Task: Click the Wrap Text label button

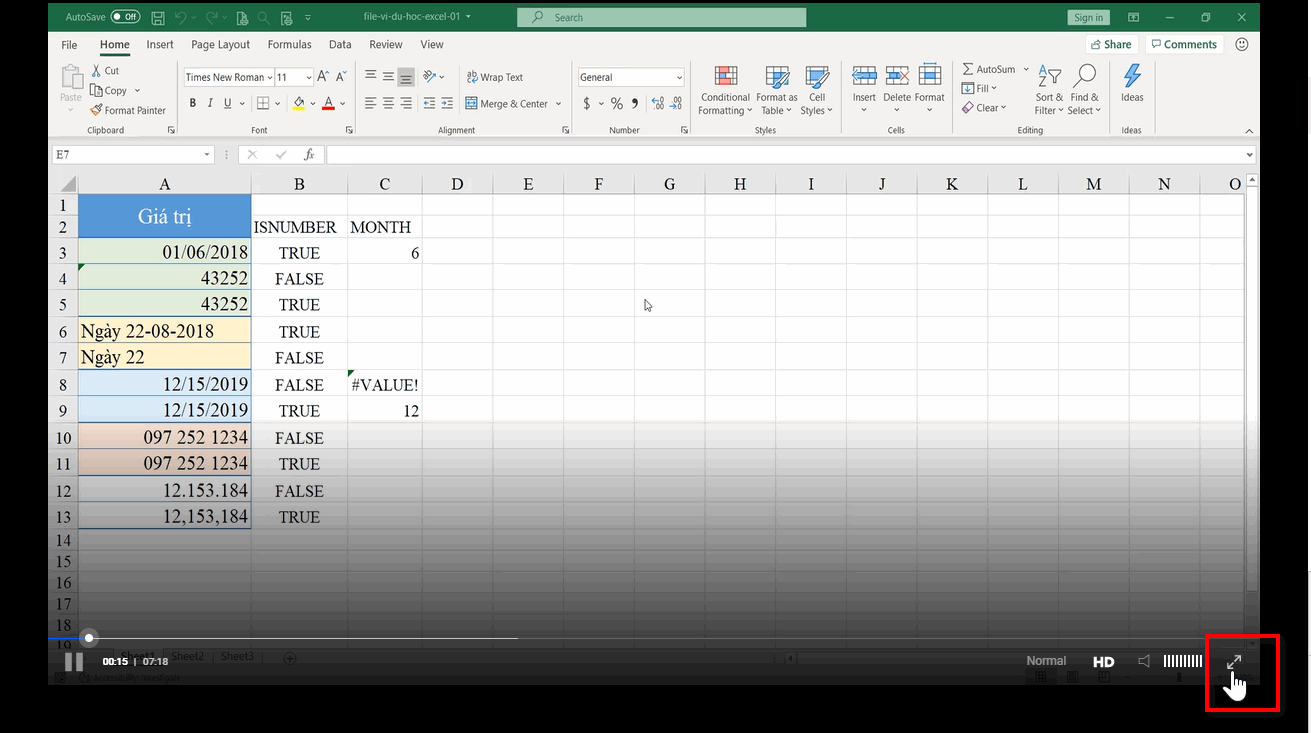Action: (502, 77)
